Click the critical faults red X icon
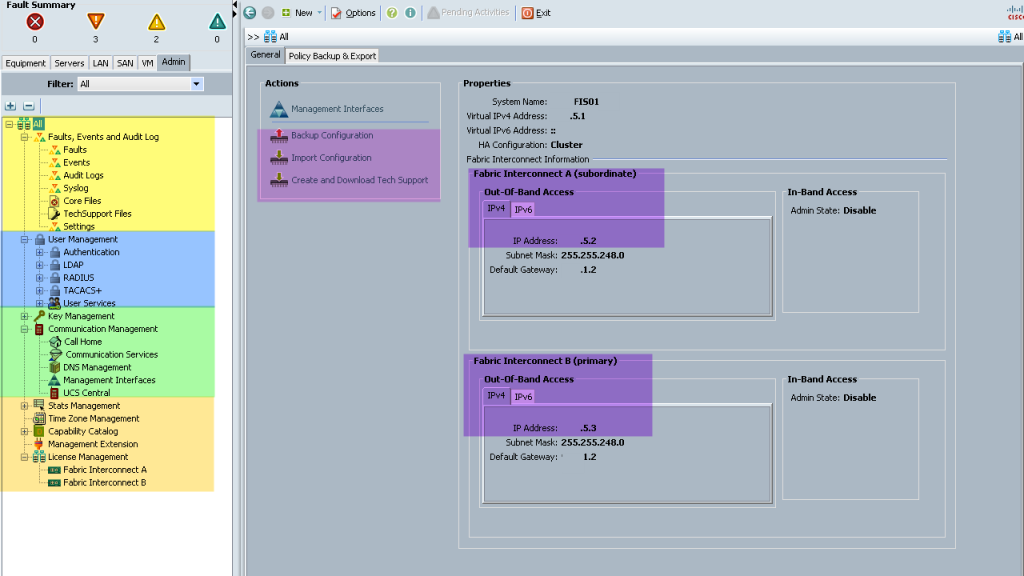The height and width of the screenshot is (576, 1024). tap(35, 22)
